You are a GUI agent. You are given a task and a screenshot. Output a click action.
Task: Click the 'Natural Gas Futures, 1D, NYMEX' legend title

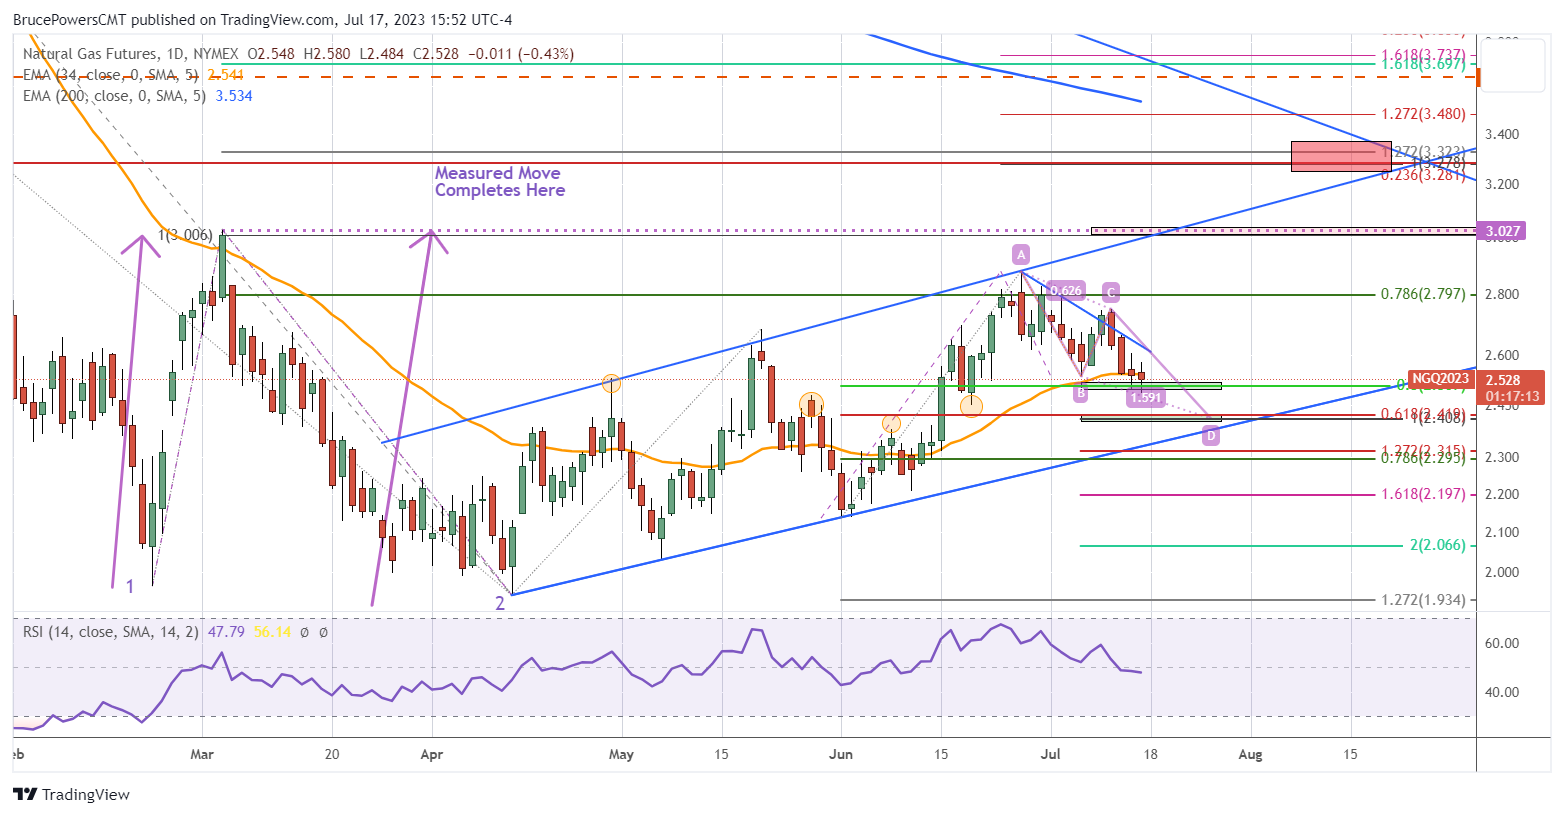click(130, 54)
